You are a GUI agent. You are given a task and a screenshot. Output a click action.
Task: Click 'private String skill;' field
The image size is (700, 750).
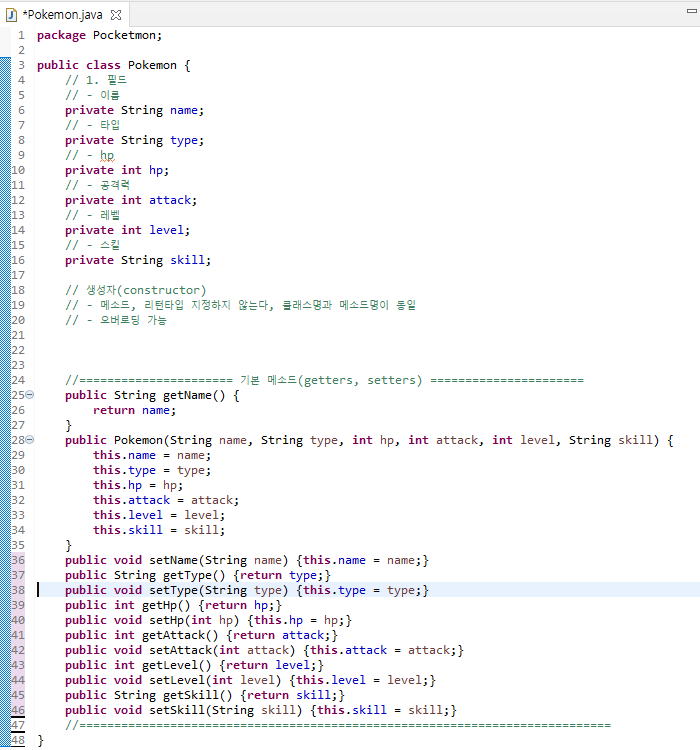pos(138,260)
